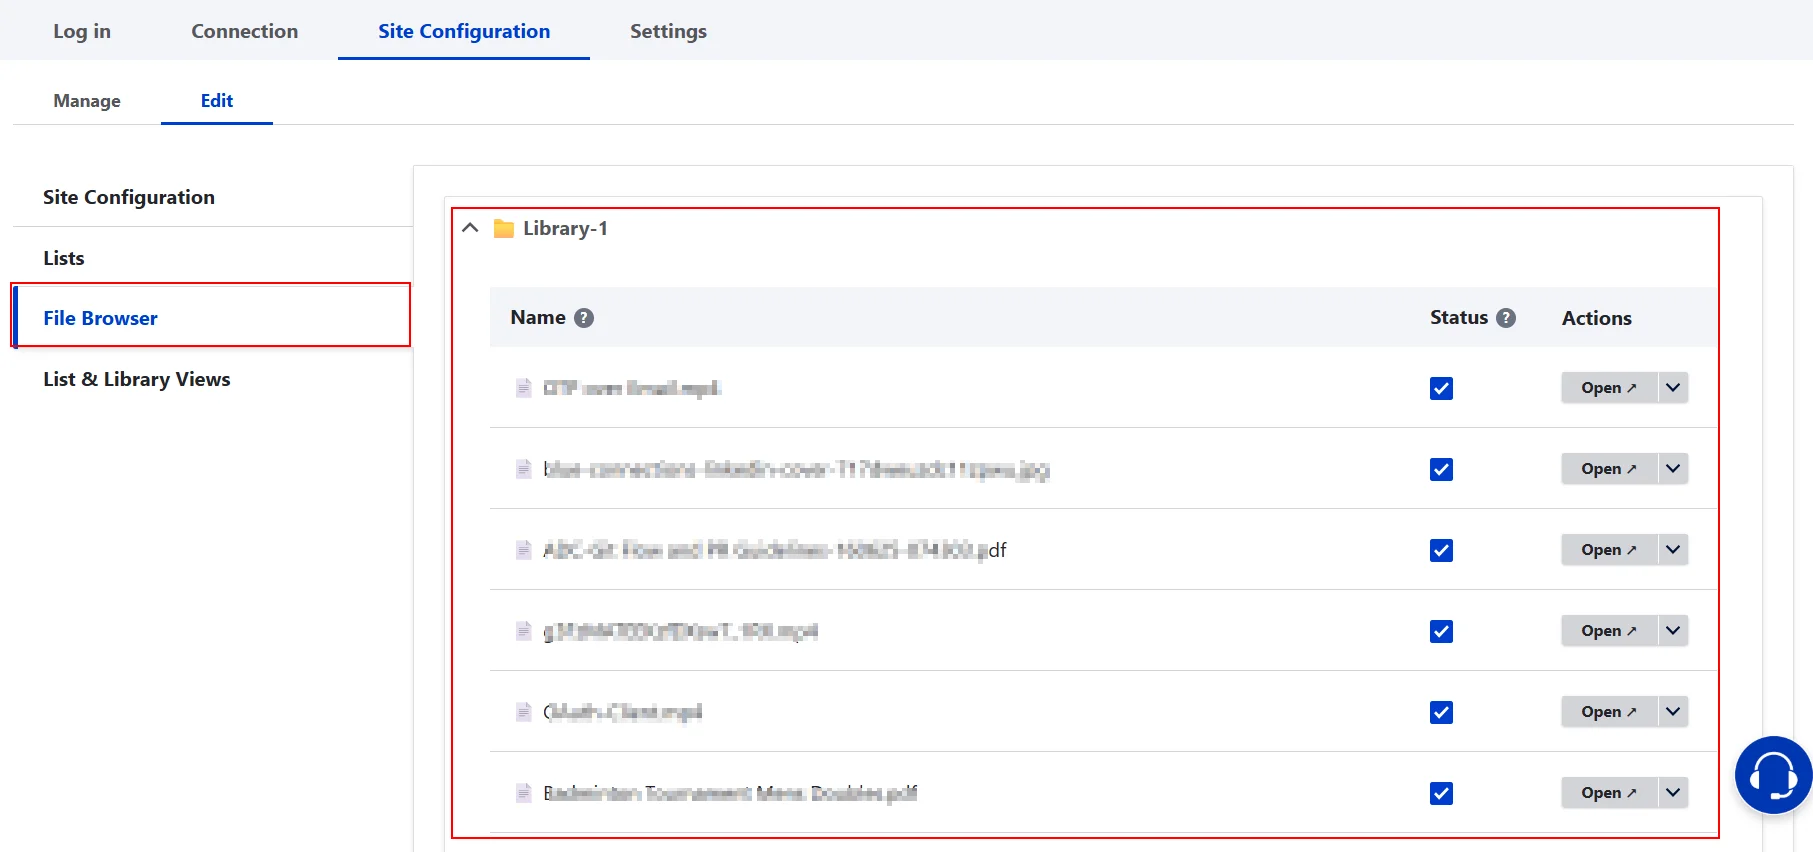Toggle the status checkbox in the fourth row
Image resolution: width=1813 pixels, height=852 pixels.
click(1441, 631)
